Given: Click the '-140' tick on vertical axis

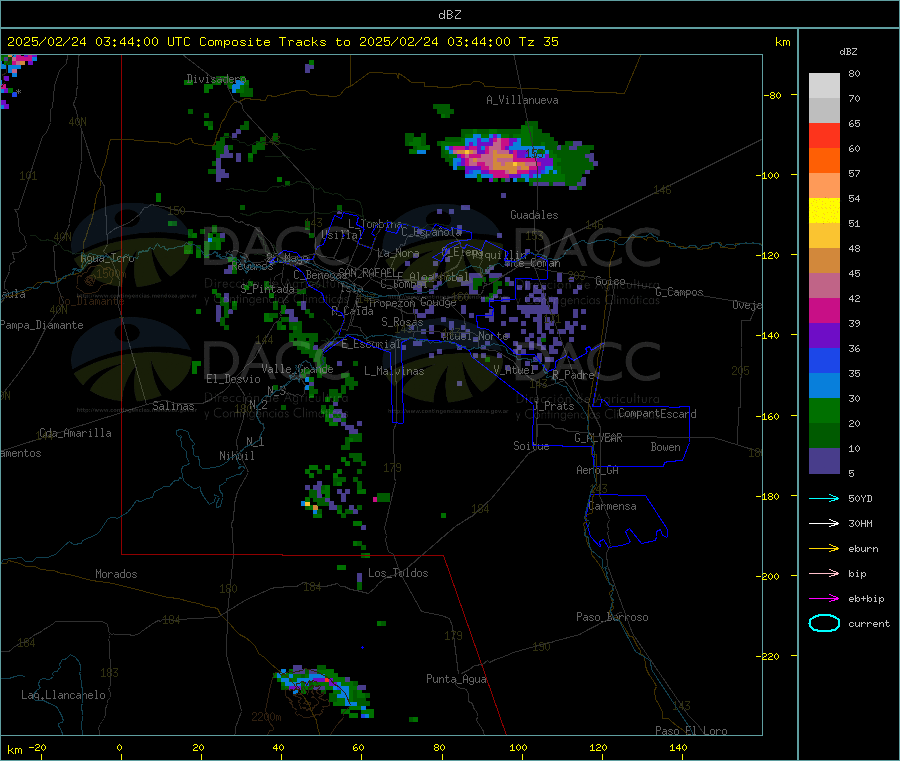Looking at the screenshot, I should point(770,335).
